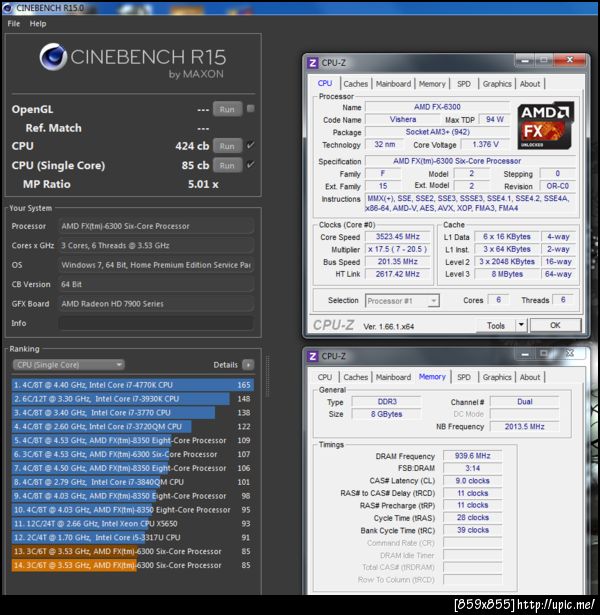
Task: Select ranking entry 14, FX-6300 score 85
Action: [133, 565]
